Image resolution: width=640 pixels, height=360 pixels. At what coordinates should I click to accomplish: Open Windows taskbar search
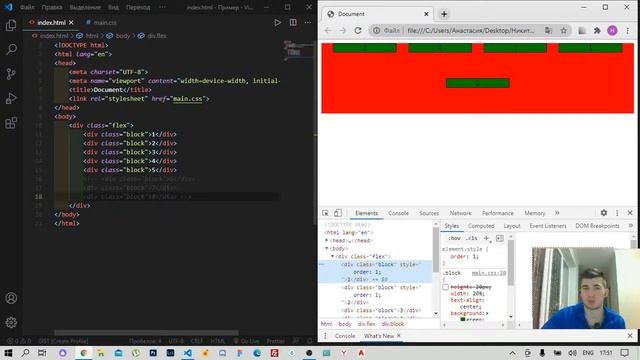[x=25, y=353]
